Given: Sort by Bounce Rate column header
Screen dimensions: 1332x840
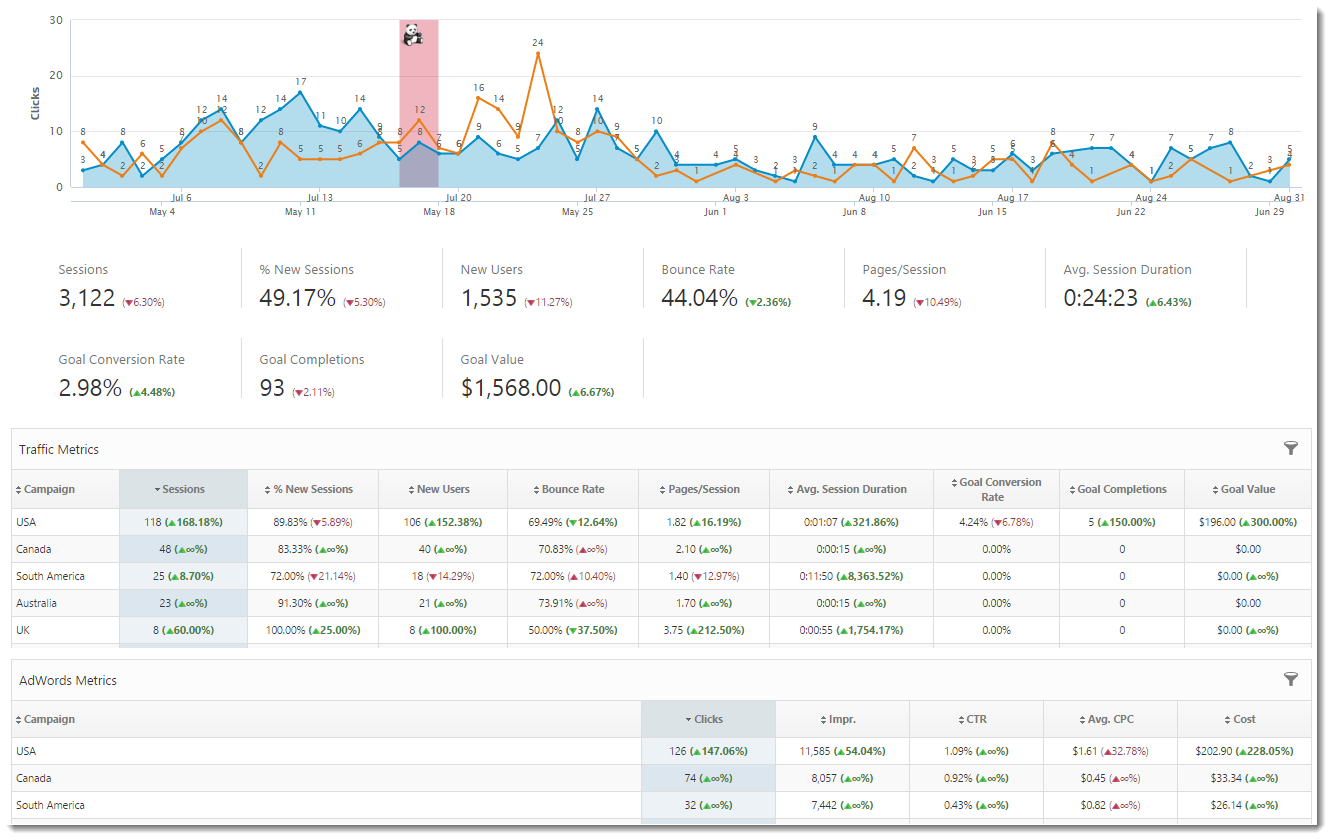Looking at the screenshot, I should point(572,490).
